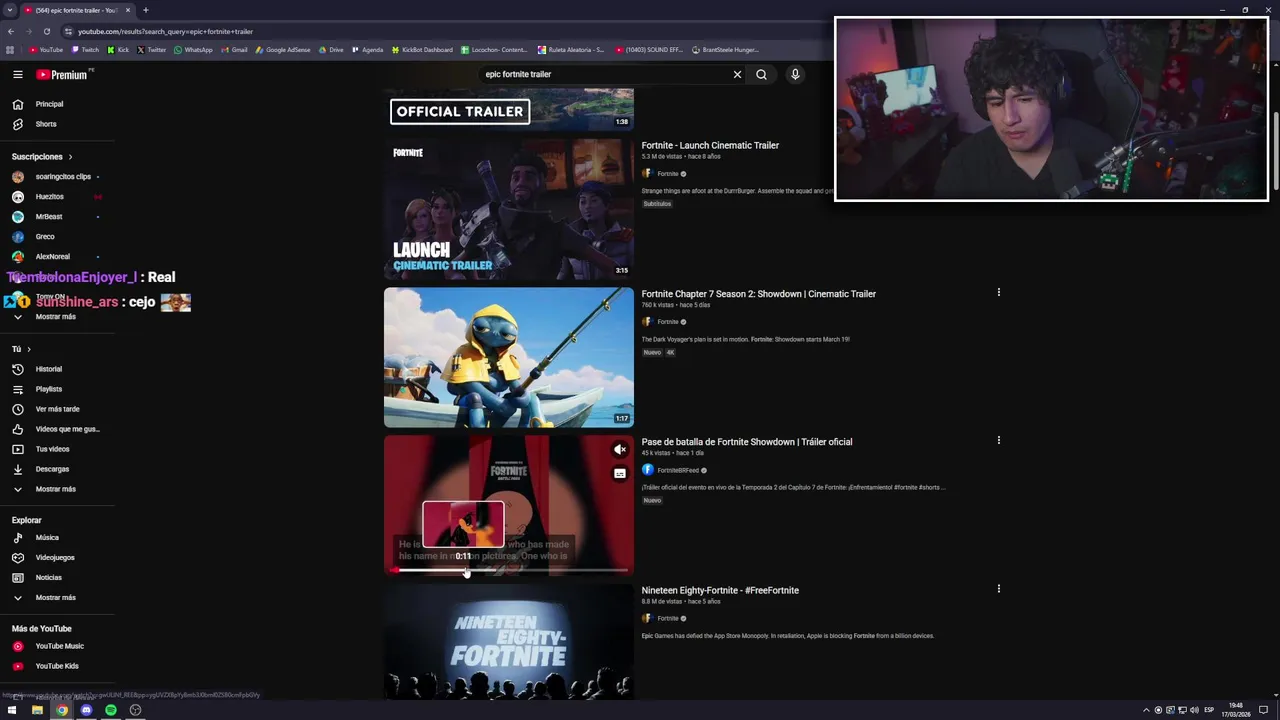Expand the 'Tú' section arrow

click(29, 349)
